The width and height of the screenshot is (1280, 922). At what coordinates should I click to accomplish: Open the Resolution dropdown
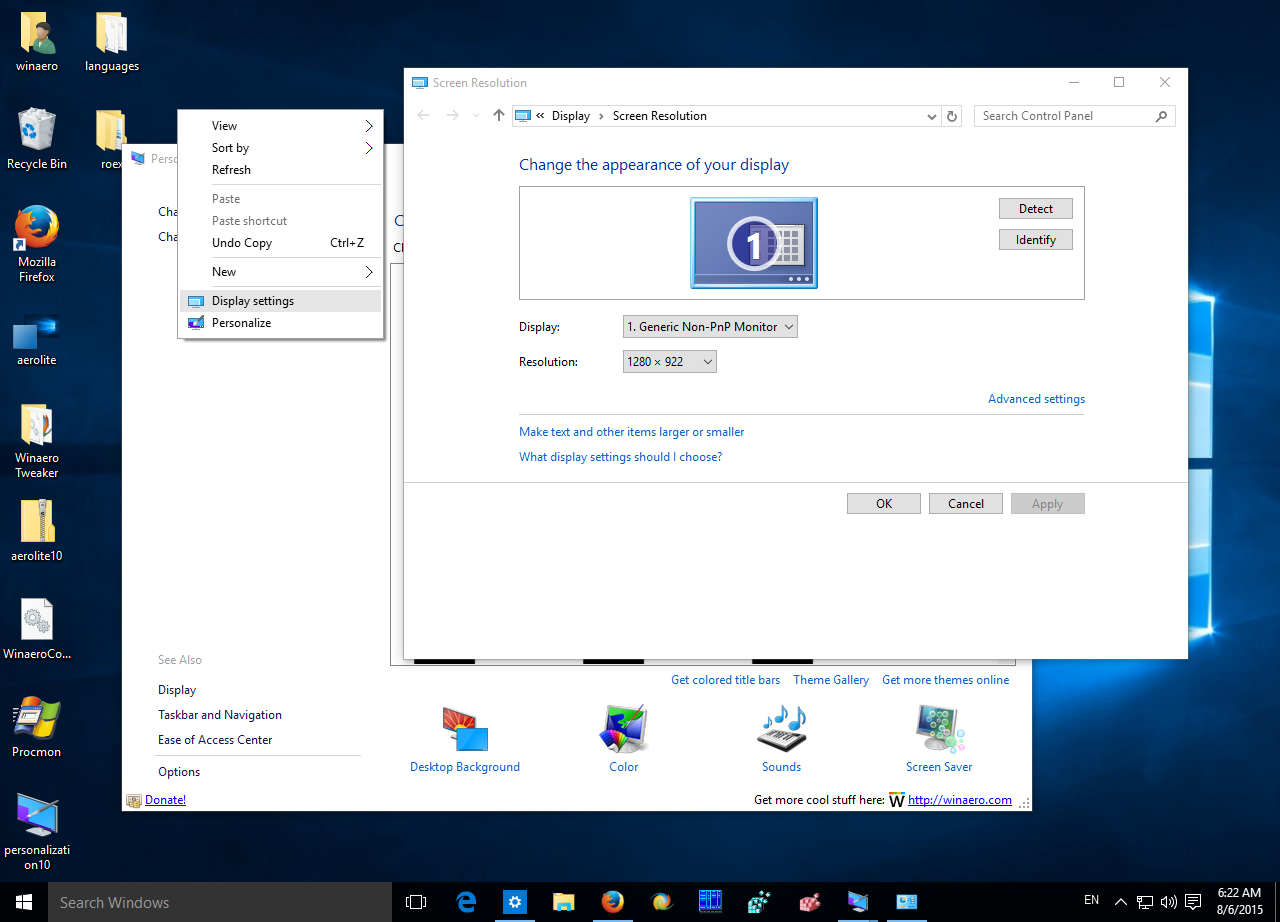click(x=670, y=362)
